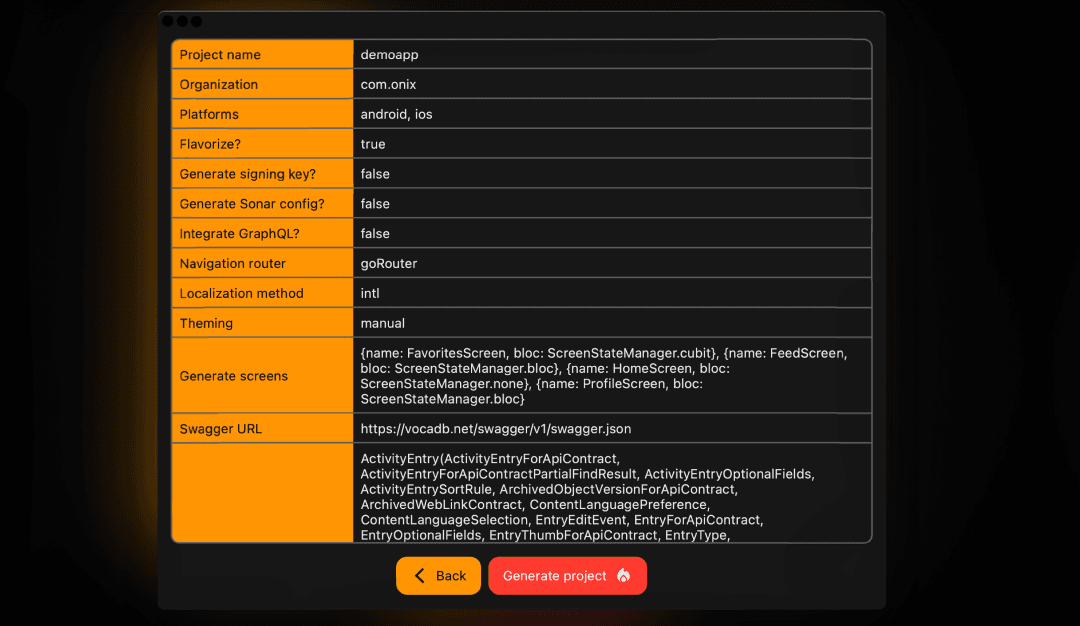The image size is (1080, 626).
Task: Click the Generate project button
Action: [x=567, y=576]
